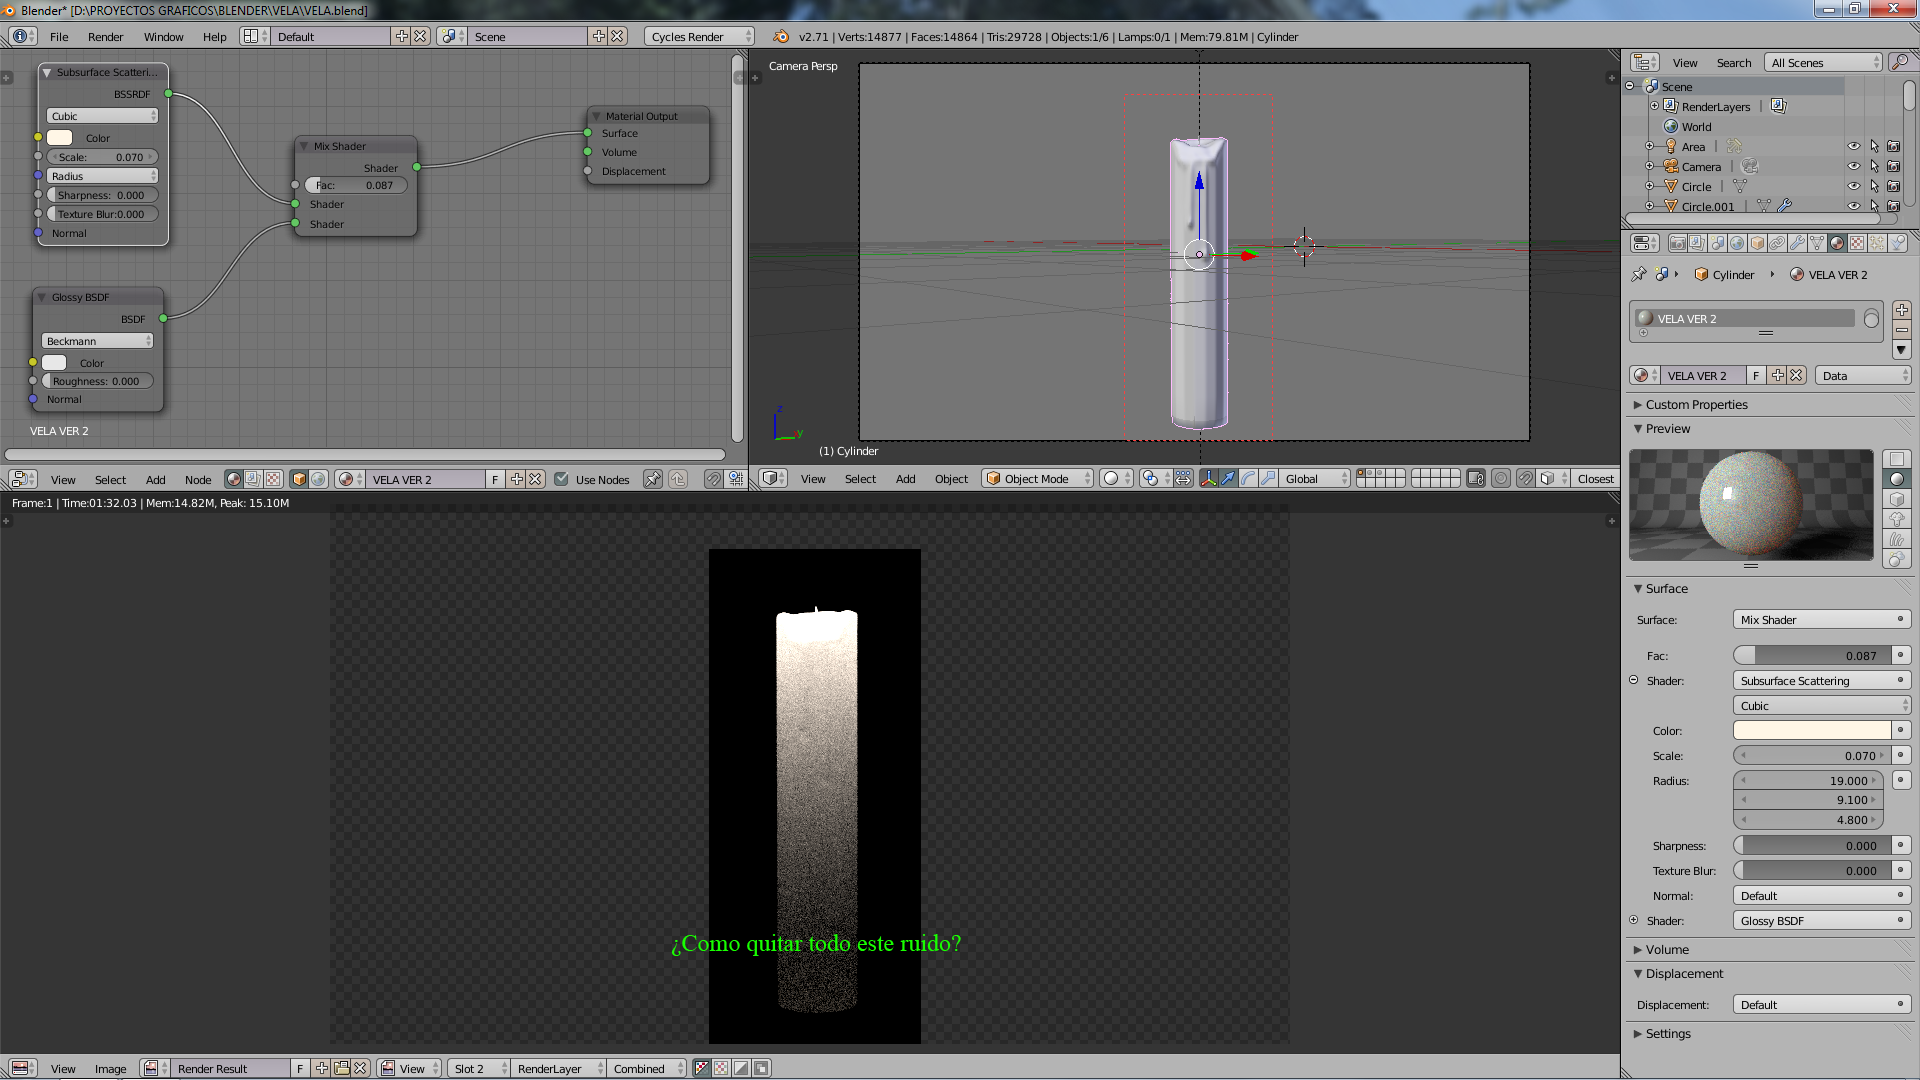Open the Cycles Render engine dropdown

pos(699,37)
